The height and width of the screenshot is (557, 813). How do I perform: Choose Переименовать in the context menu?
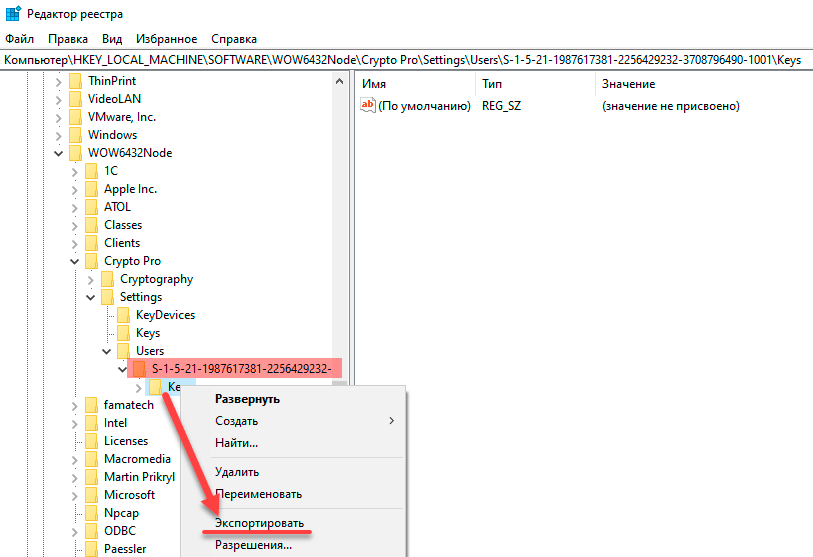(258, 494)
